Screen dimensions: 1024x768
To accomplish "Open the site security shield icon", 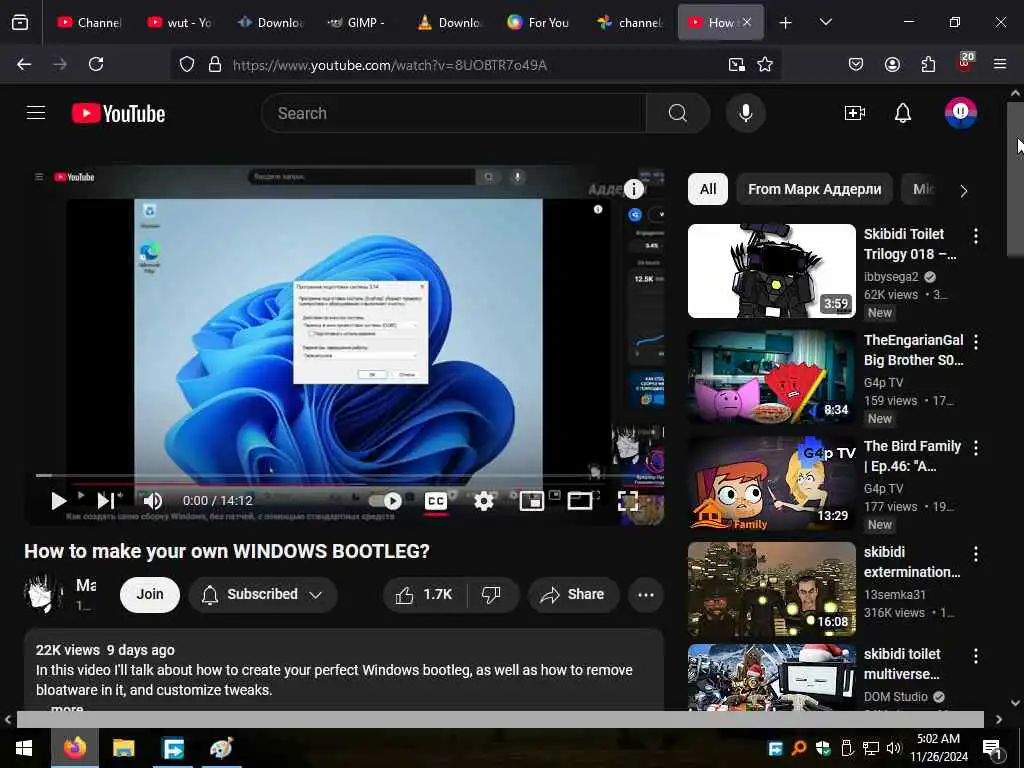I will pos(187,64).
